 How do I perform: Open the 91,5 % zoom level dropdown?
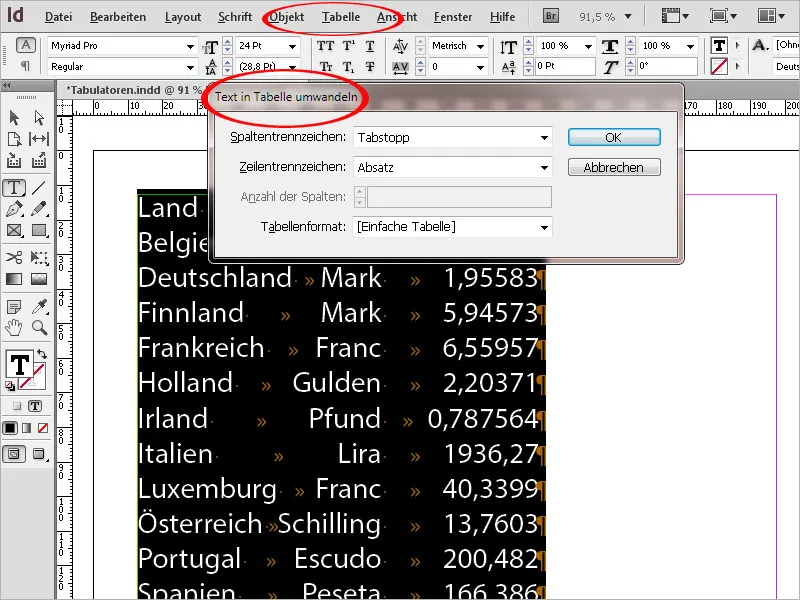628,16
